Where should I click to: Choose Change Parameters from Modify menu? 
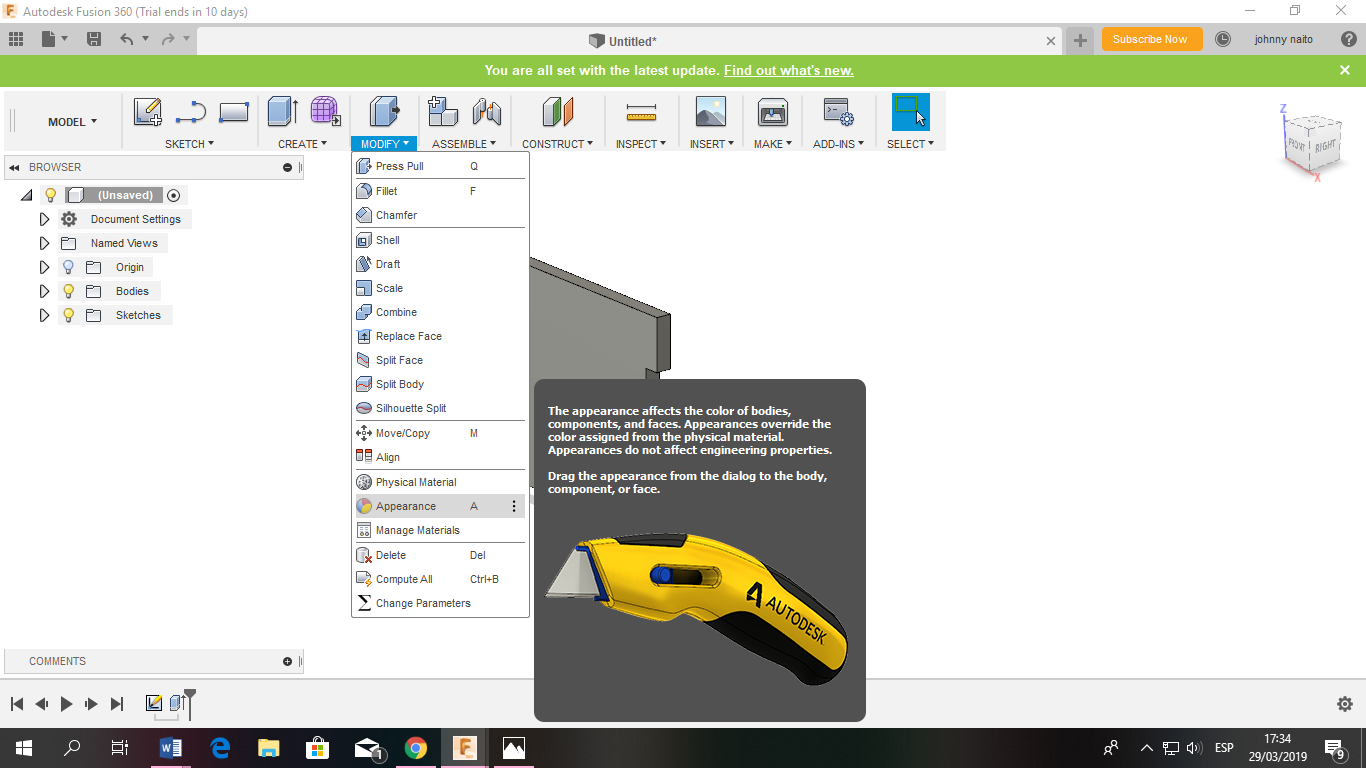pos(440,603)
